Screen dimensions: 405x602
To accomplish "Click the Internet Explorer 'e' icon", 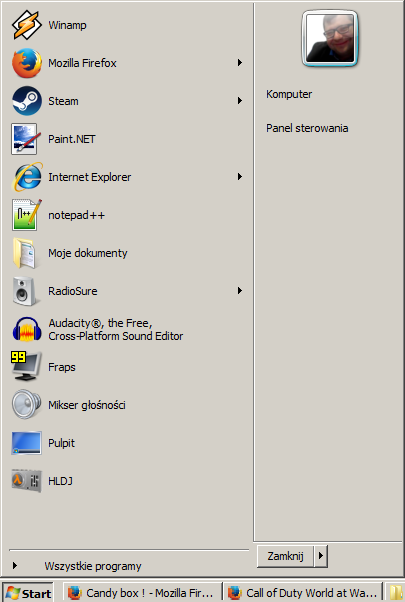I will click(27, 177).
